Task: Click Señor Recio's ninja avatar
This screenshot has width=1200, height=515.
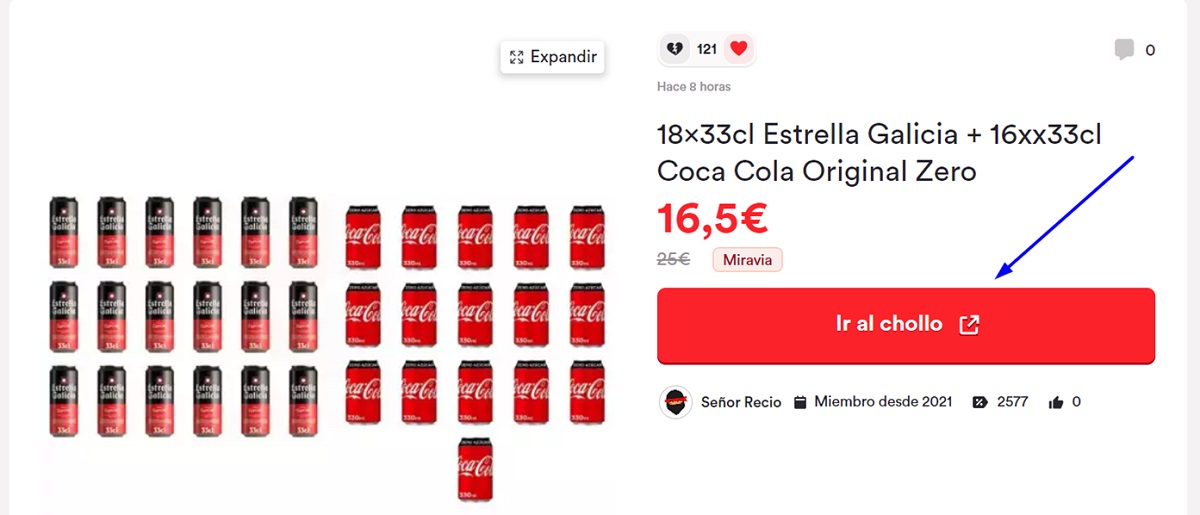Action: pyautogui.click(x=676, y=402)
